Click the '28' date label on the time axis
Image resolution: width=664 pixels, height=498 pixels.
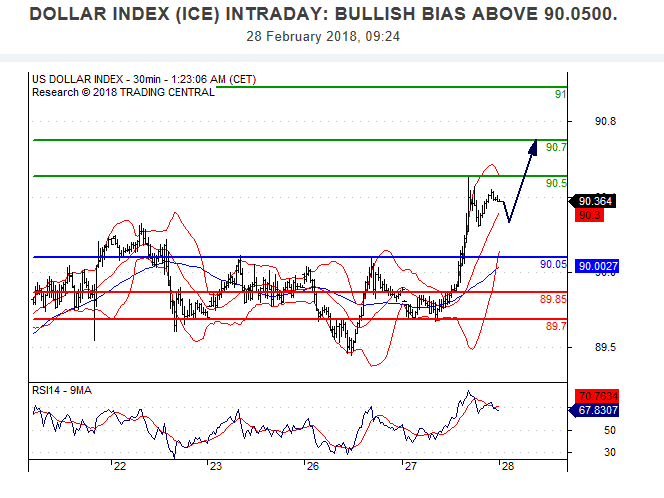point(508,467)
